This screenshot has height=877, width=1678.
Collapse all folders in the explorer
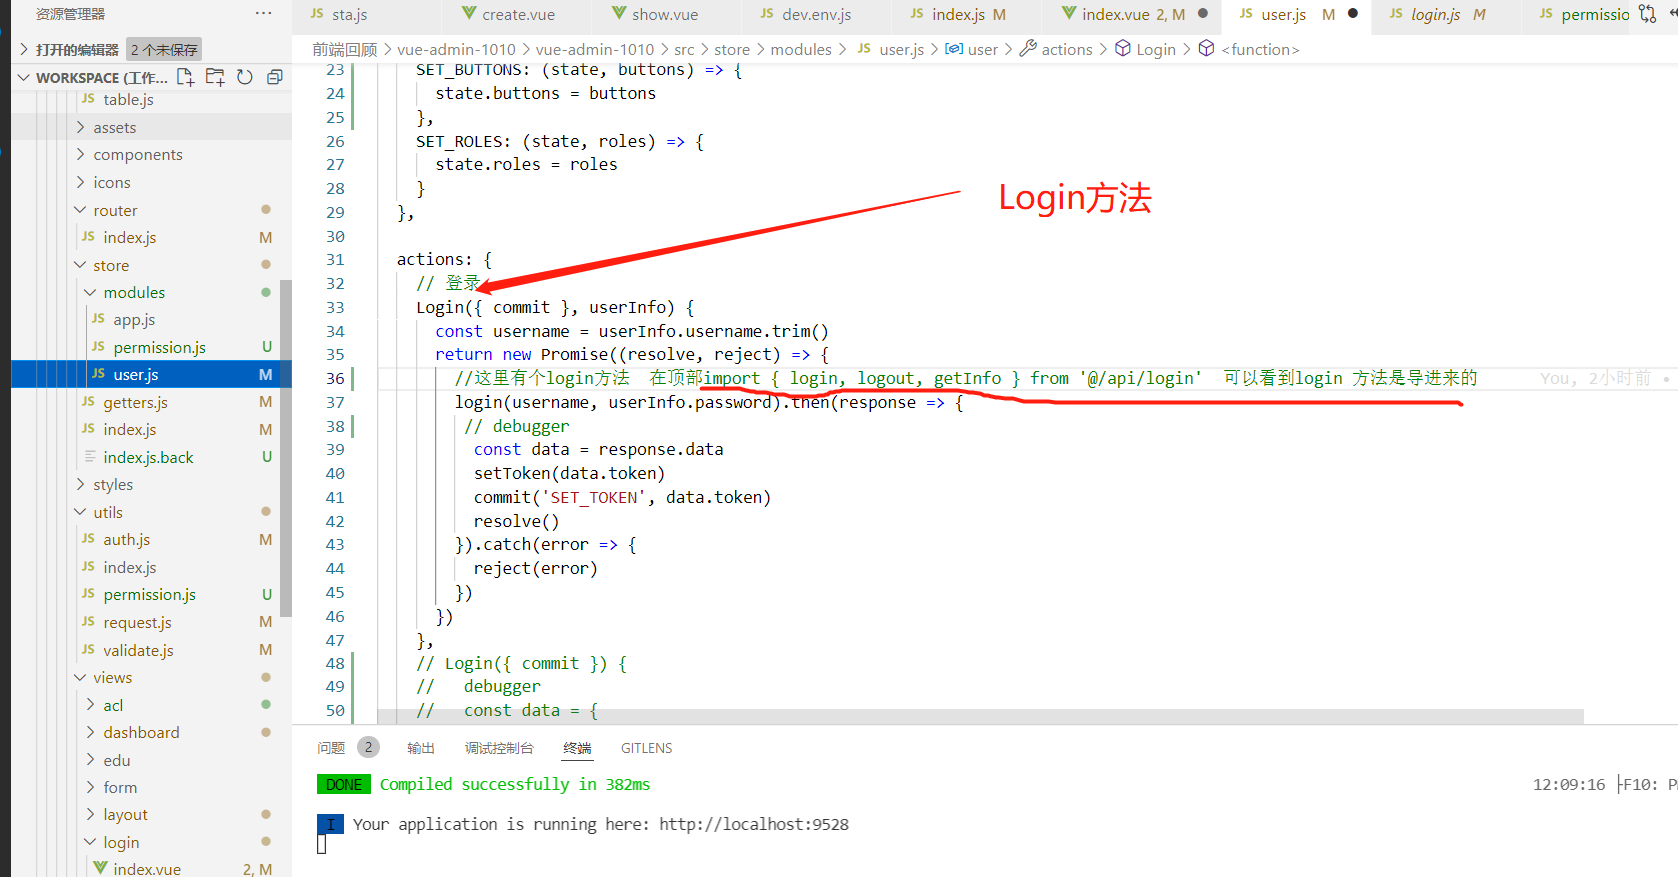[x=275, y=77]
